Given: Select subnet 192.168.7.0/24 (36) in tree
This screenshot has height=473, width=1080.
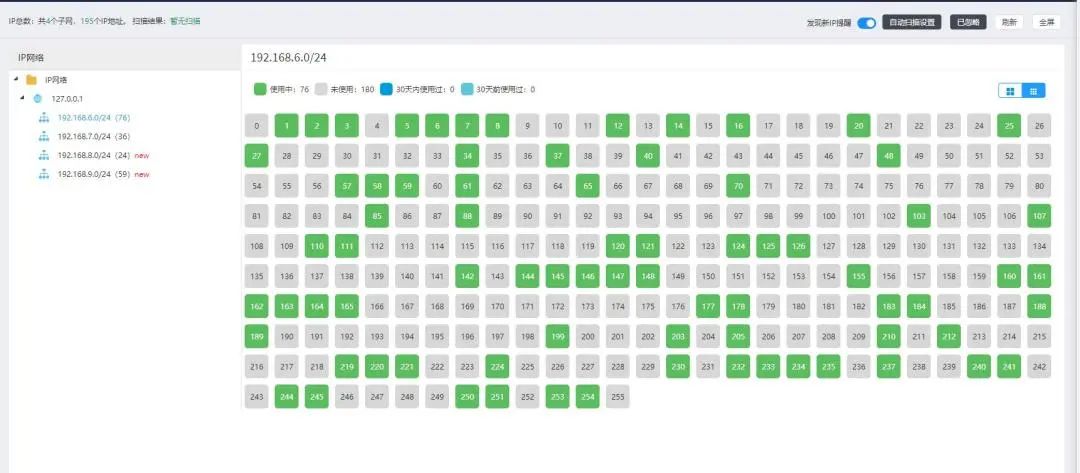Looking at the screenshot, I should click(x=94, y=136).
